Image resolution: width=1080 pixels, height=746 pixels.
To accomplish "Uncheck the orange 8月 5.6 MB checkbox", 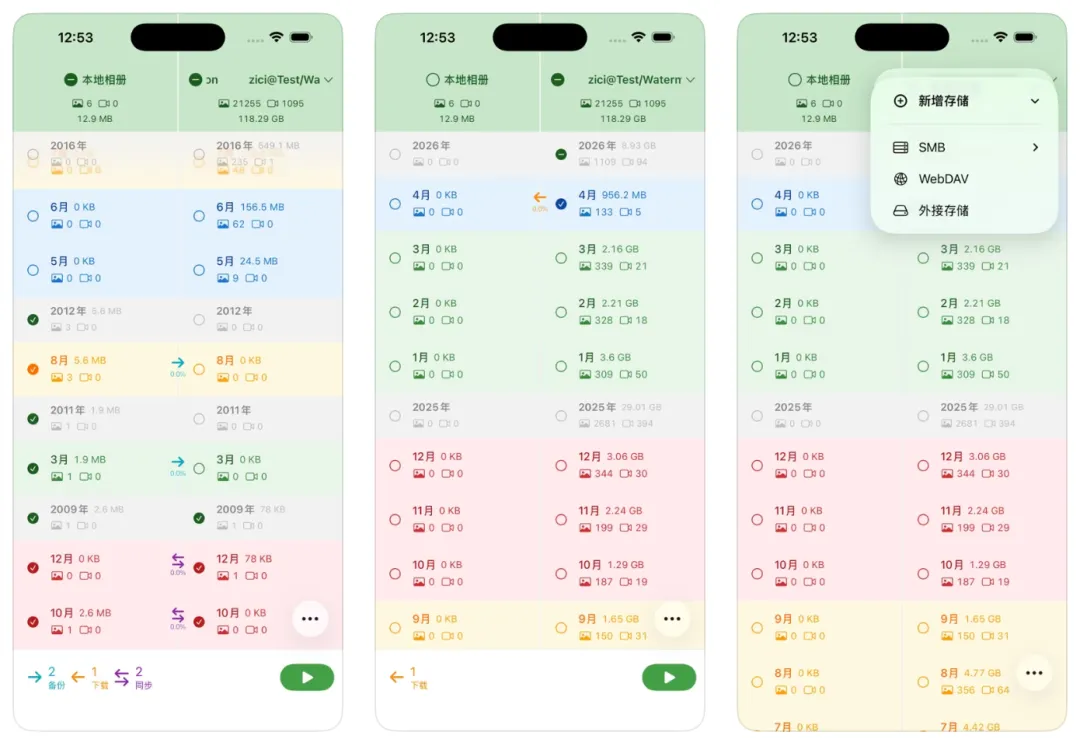I will tap(33, 369).
